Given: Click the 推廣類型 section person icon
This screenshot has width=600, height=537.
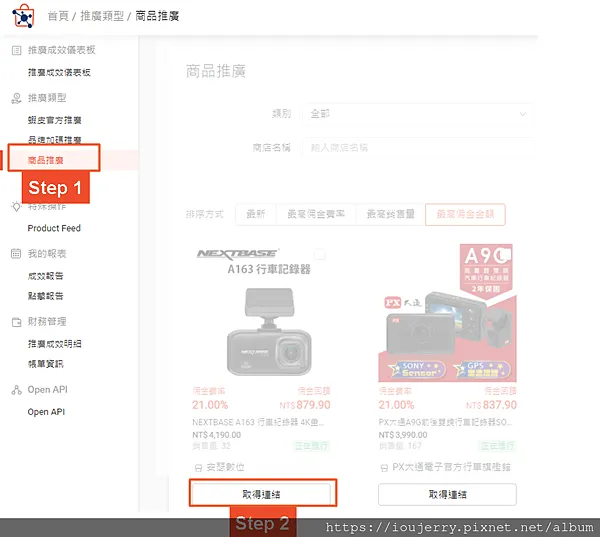Looking at the screenshot, I should tap(16, 98).
